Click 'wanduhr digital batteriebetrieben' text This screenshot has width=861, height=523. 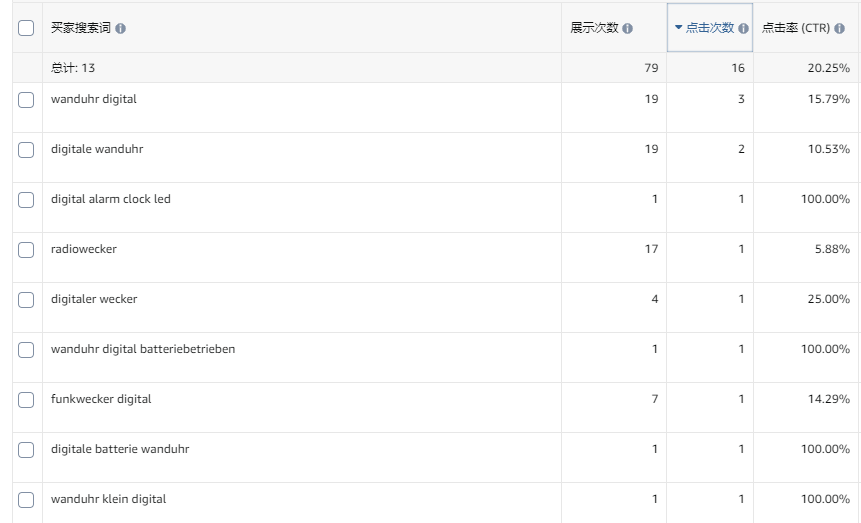tap(143, 349)
